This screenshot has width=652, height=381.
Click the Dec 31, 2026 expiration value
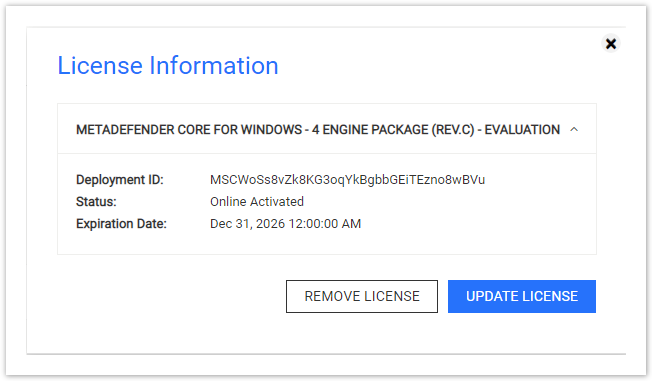285,224
